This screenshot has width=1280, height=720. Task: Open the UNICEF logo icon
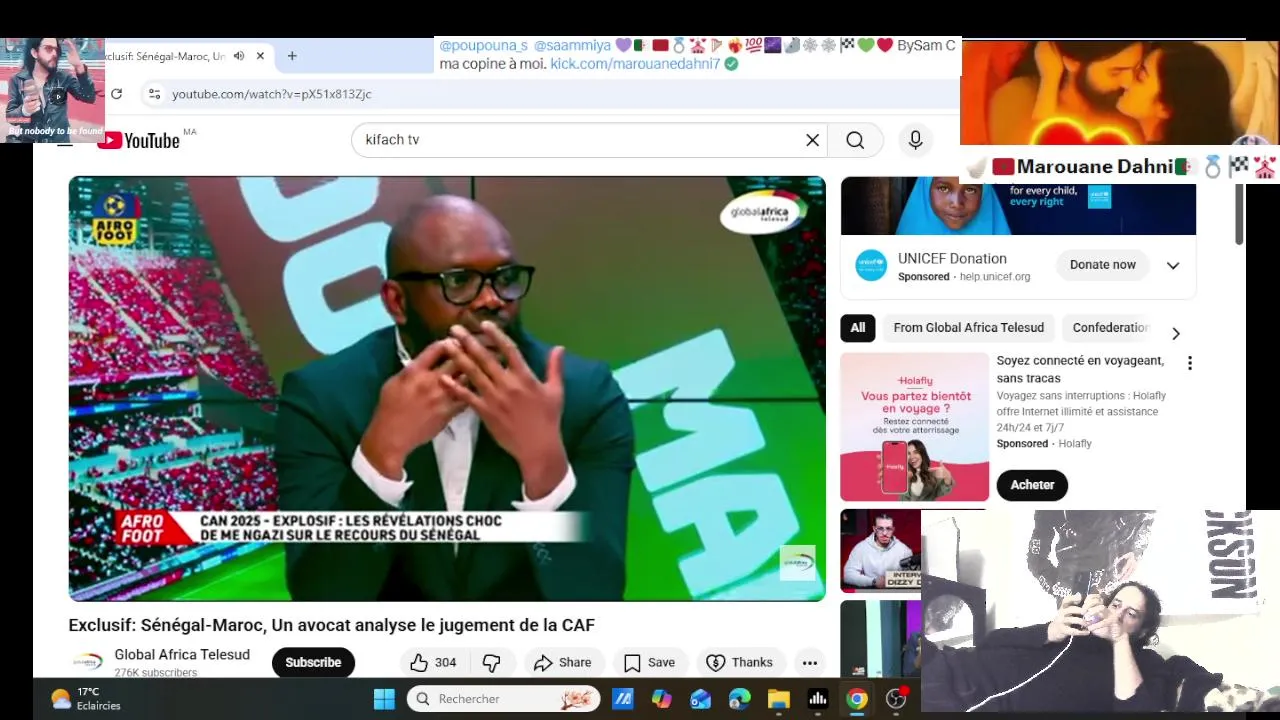[x=872, y=265]
